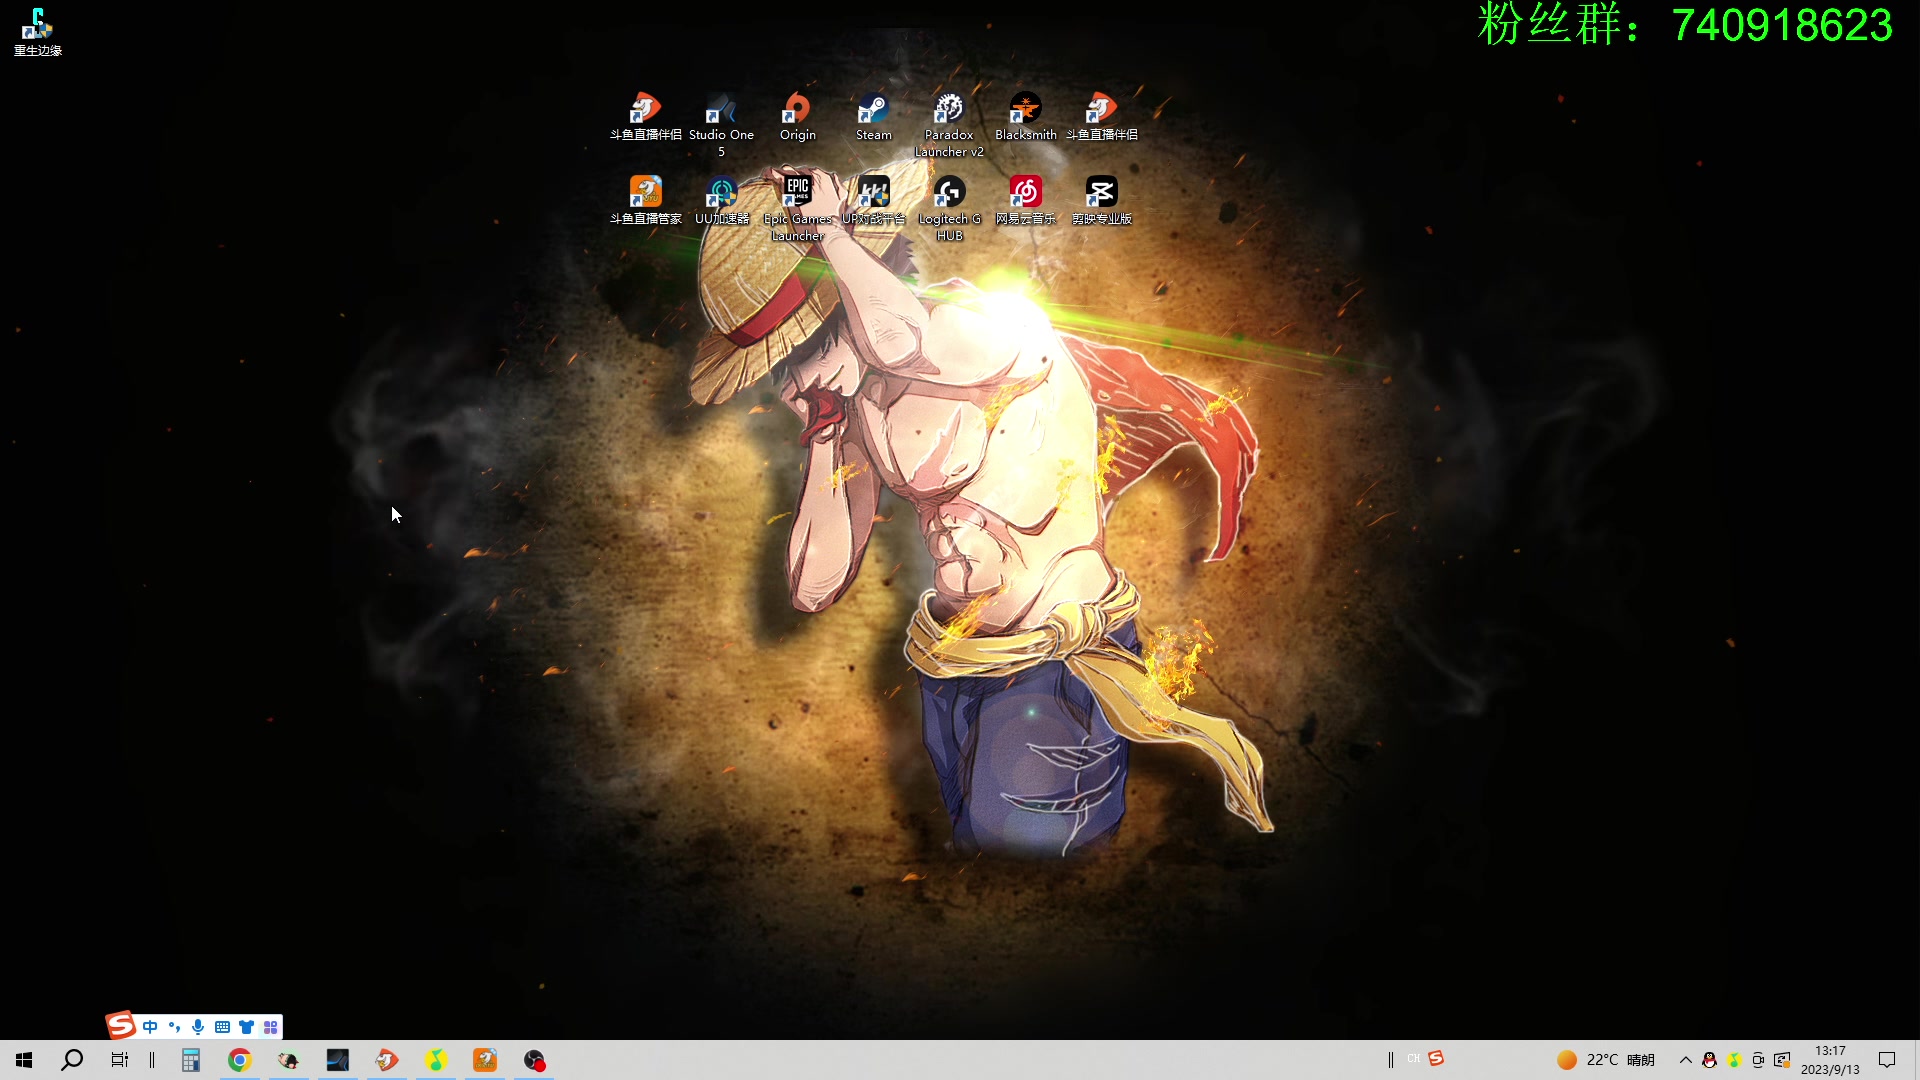Open the Windows Start menu
1920x1080 pixels.
tap(24, 1060)
